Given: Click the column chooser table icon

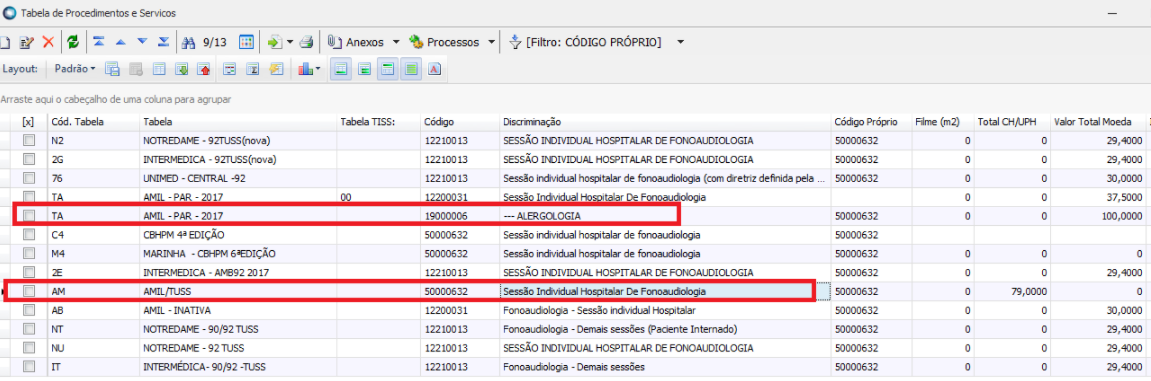Looking at the screenshot, I should [159, 69].
